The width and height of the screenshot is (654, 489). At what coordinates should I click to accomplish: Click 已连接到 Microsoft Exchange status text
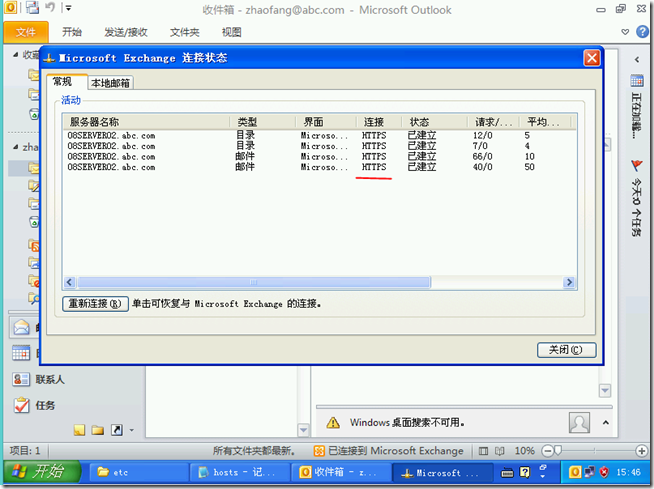[396, 451]
